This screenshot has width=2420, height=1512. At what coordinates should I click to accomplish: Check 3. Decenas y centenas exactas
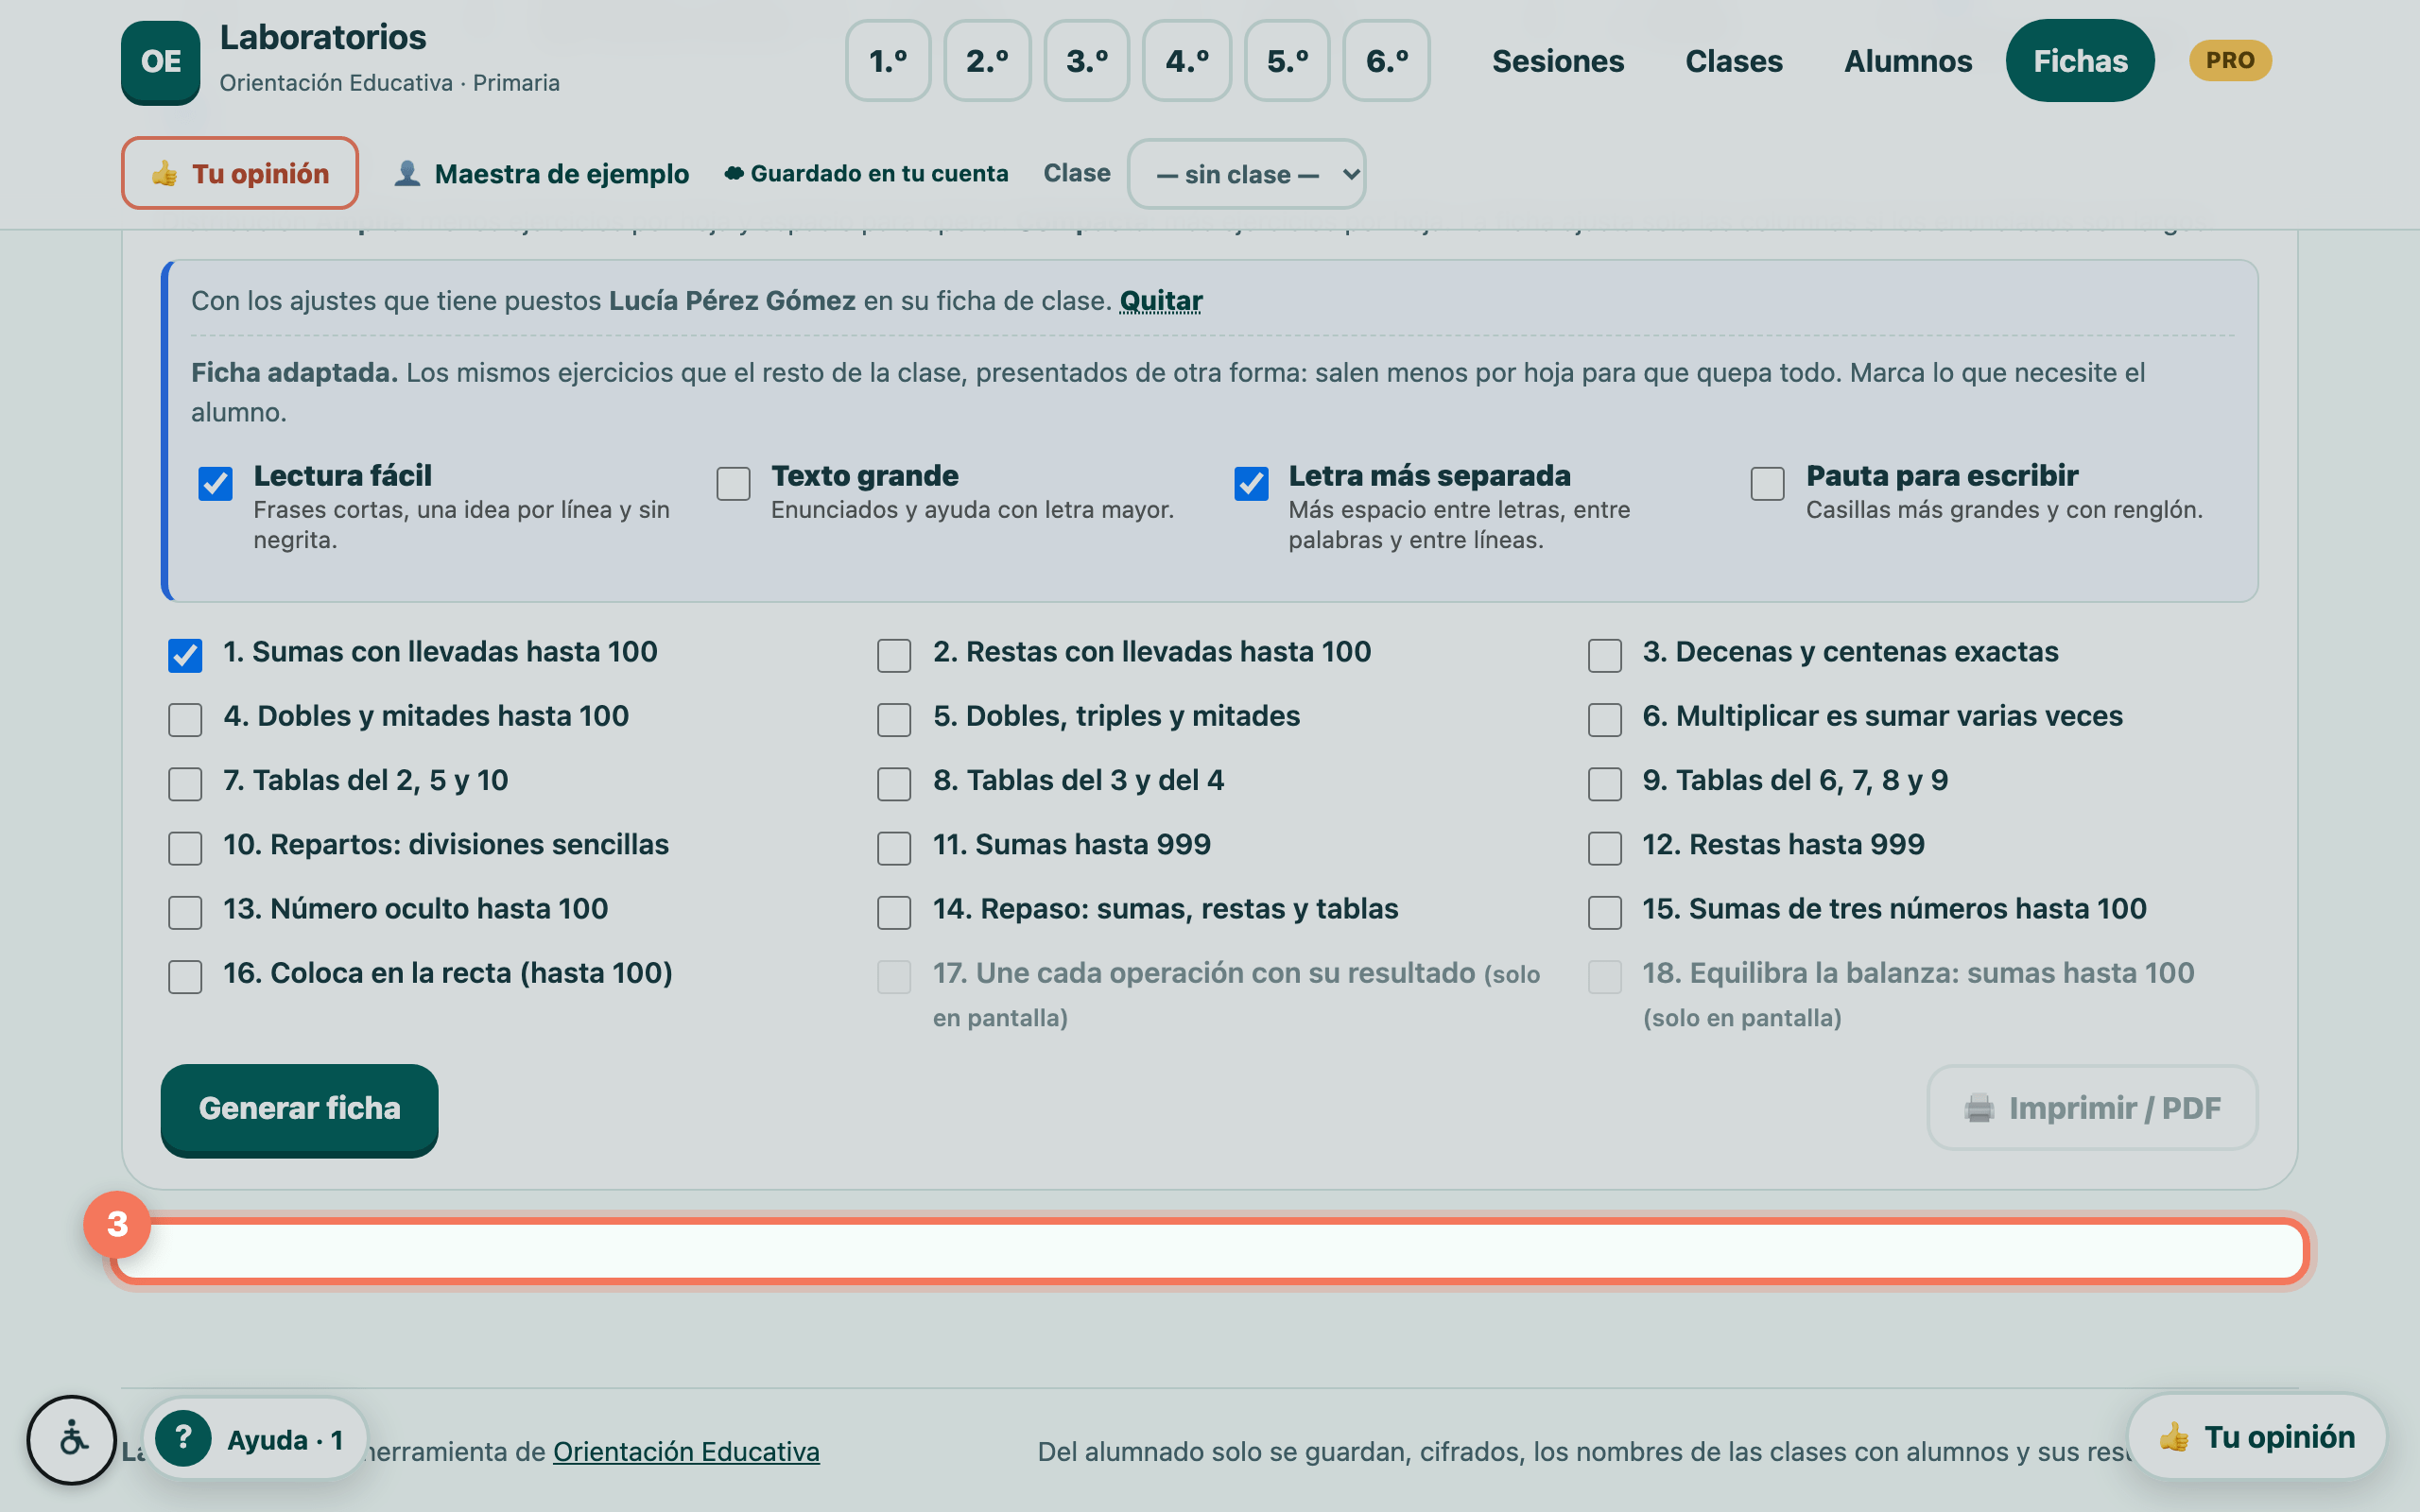point(1605,655)
